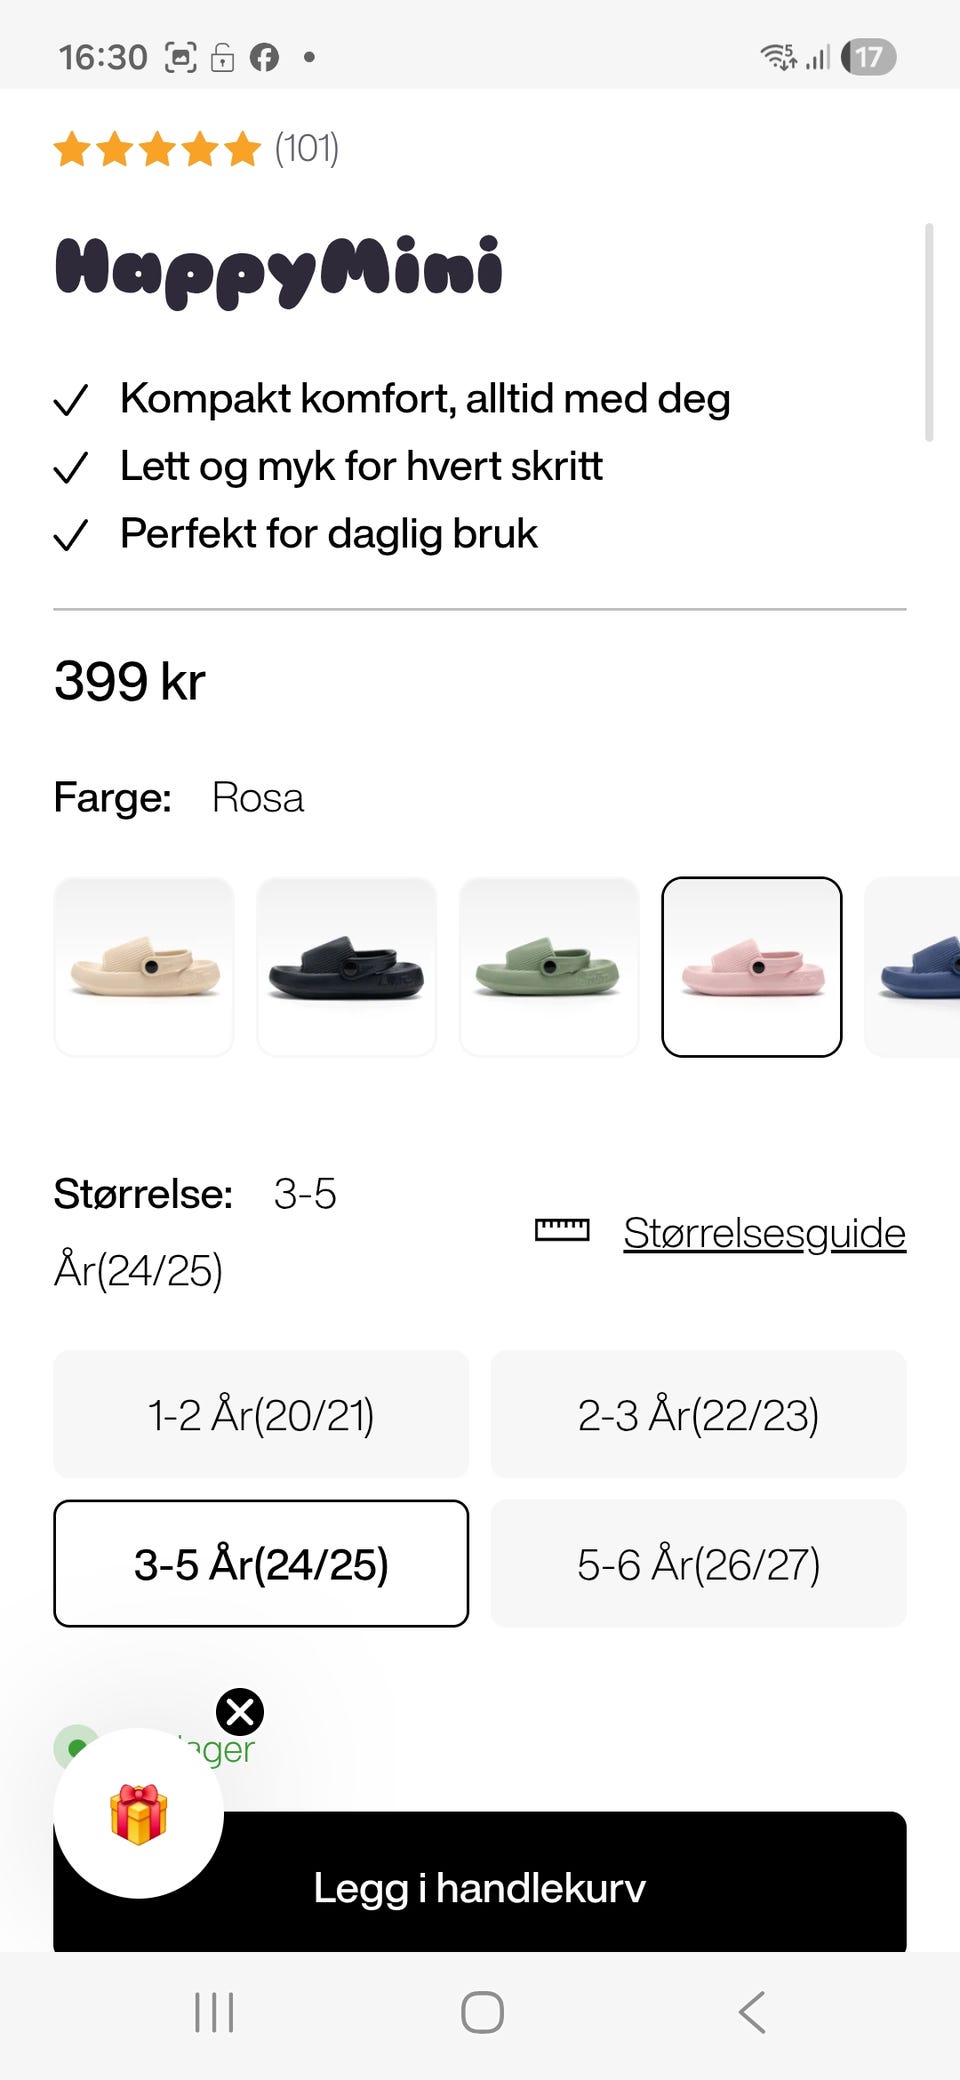The height and width of the screenshot is (2080, 960).
Task: Pick the green sandal color swatch
Action: (x=549, y=967)
